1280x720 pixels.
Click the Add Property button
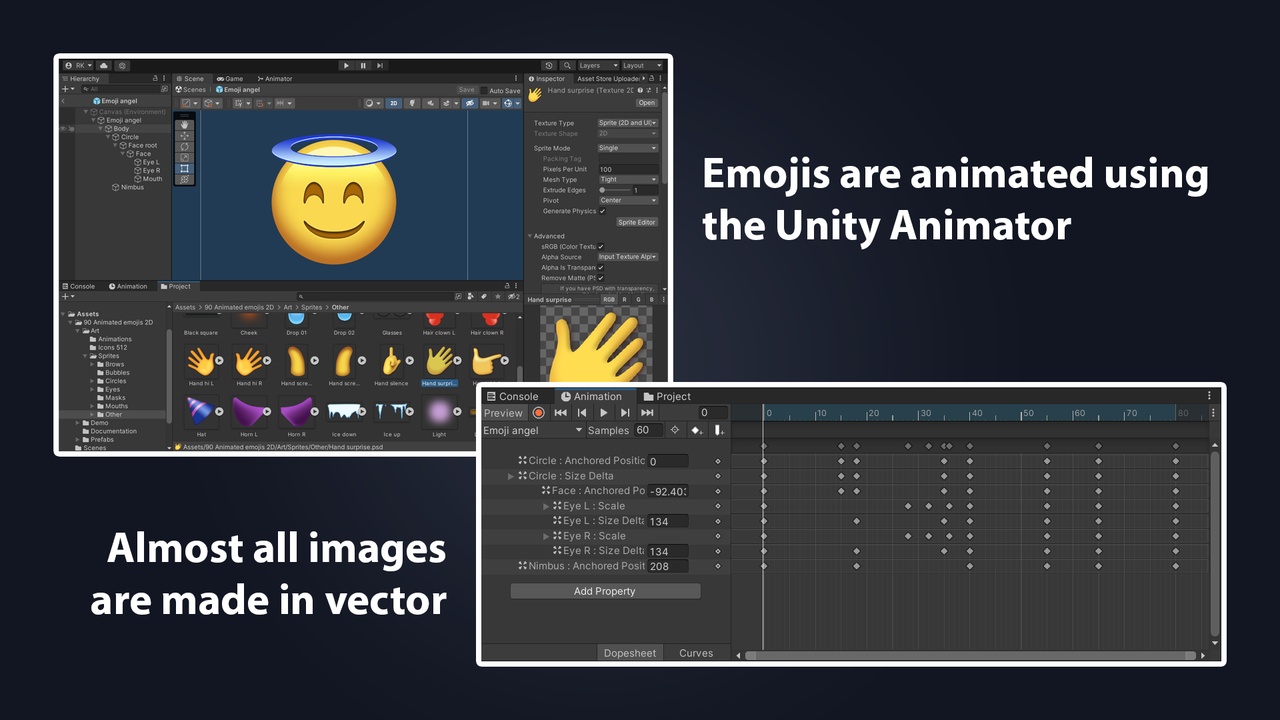[605, 591]
